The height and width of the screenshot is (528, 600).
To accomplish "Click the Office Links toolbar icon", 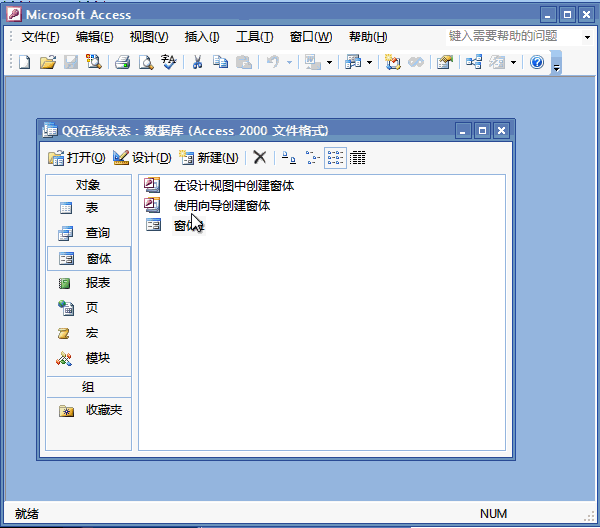I will (313, 62).
